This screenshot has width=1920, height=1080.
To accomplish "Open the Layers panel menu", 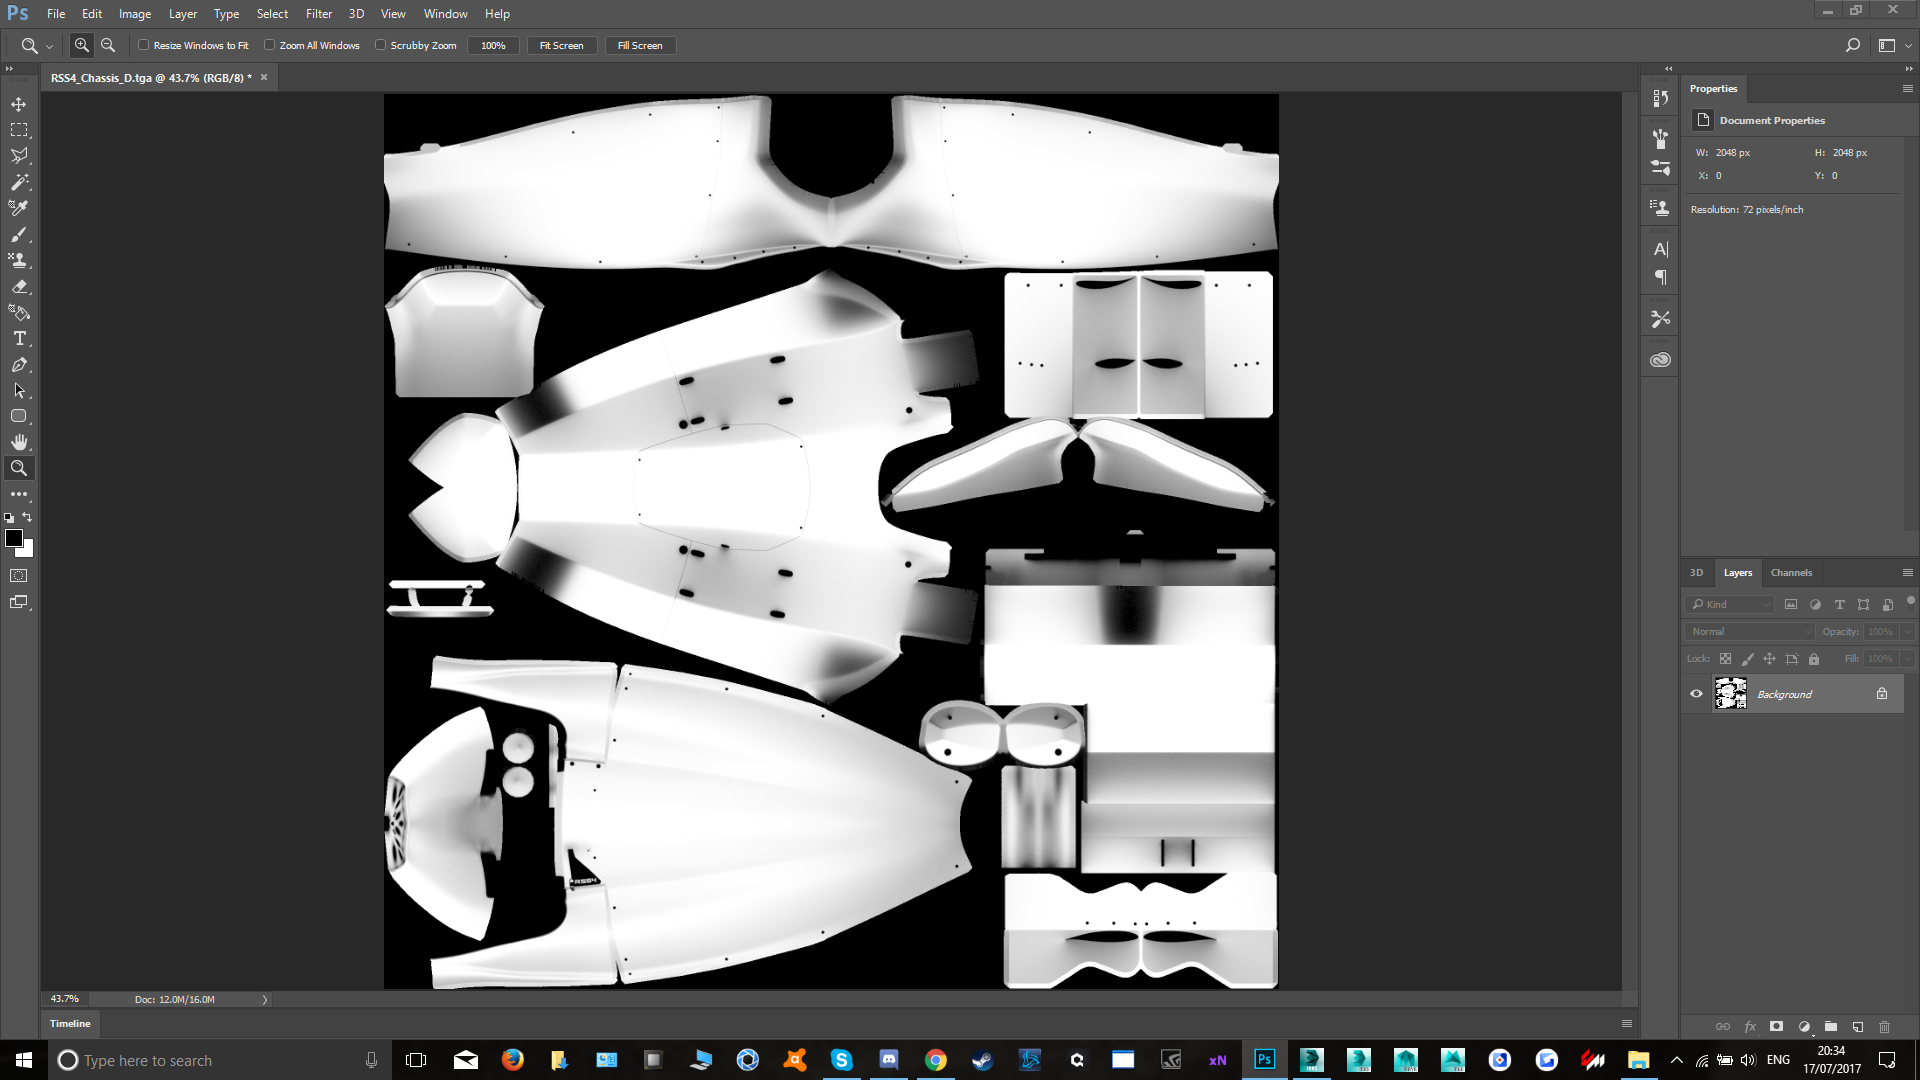I will tap(1907, 572).
